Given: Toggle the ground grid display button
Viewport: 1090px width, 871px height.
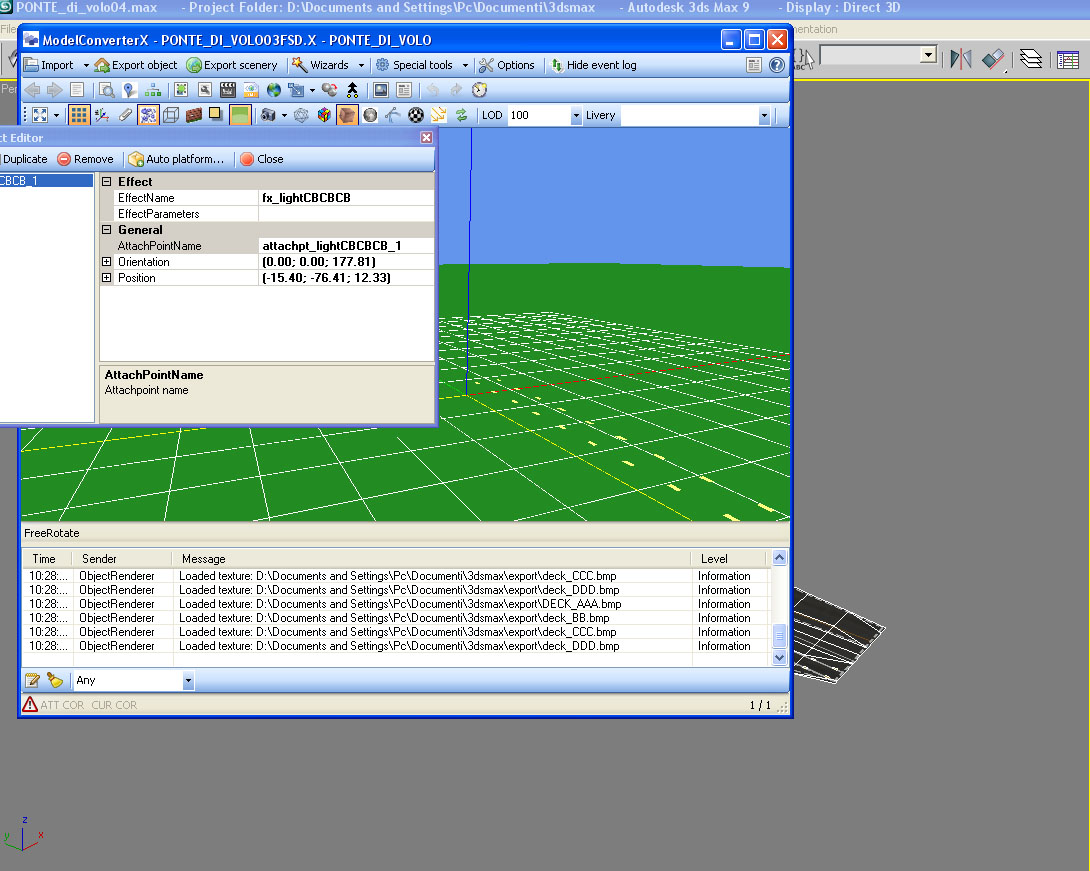Looking at the screenshot, I should coord(78,115).
